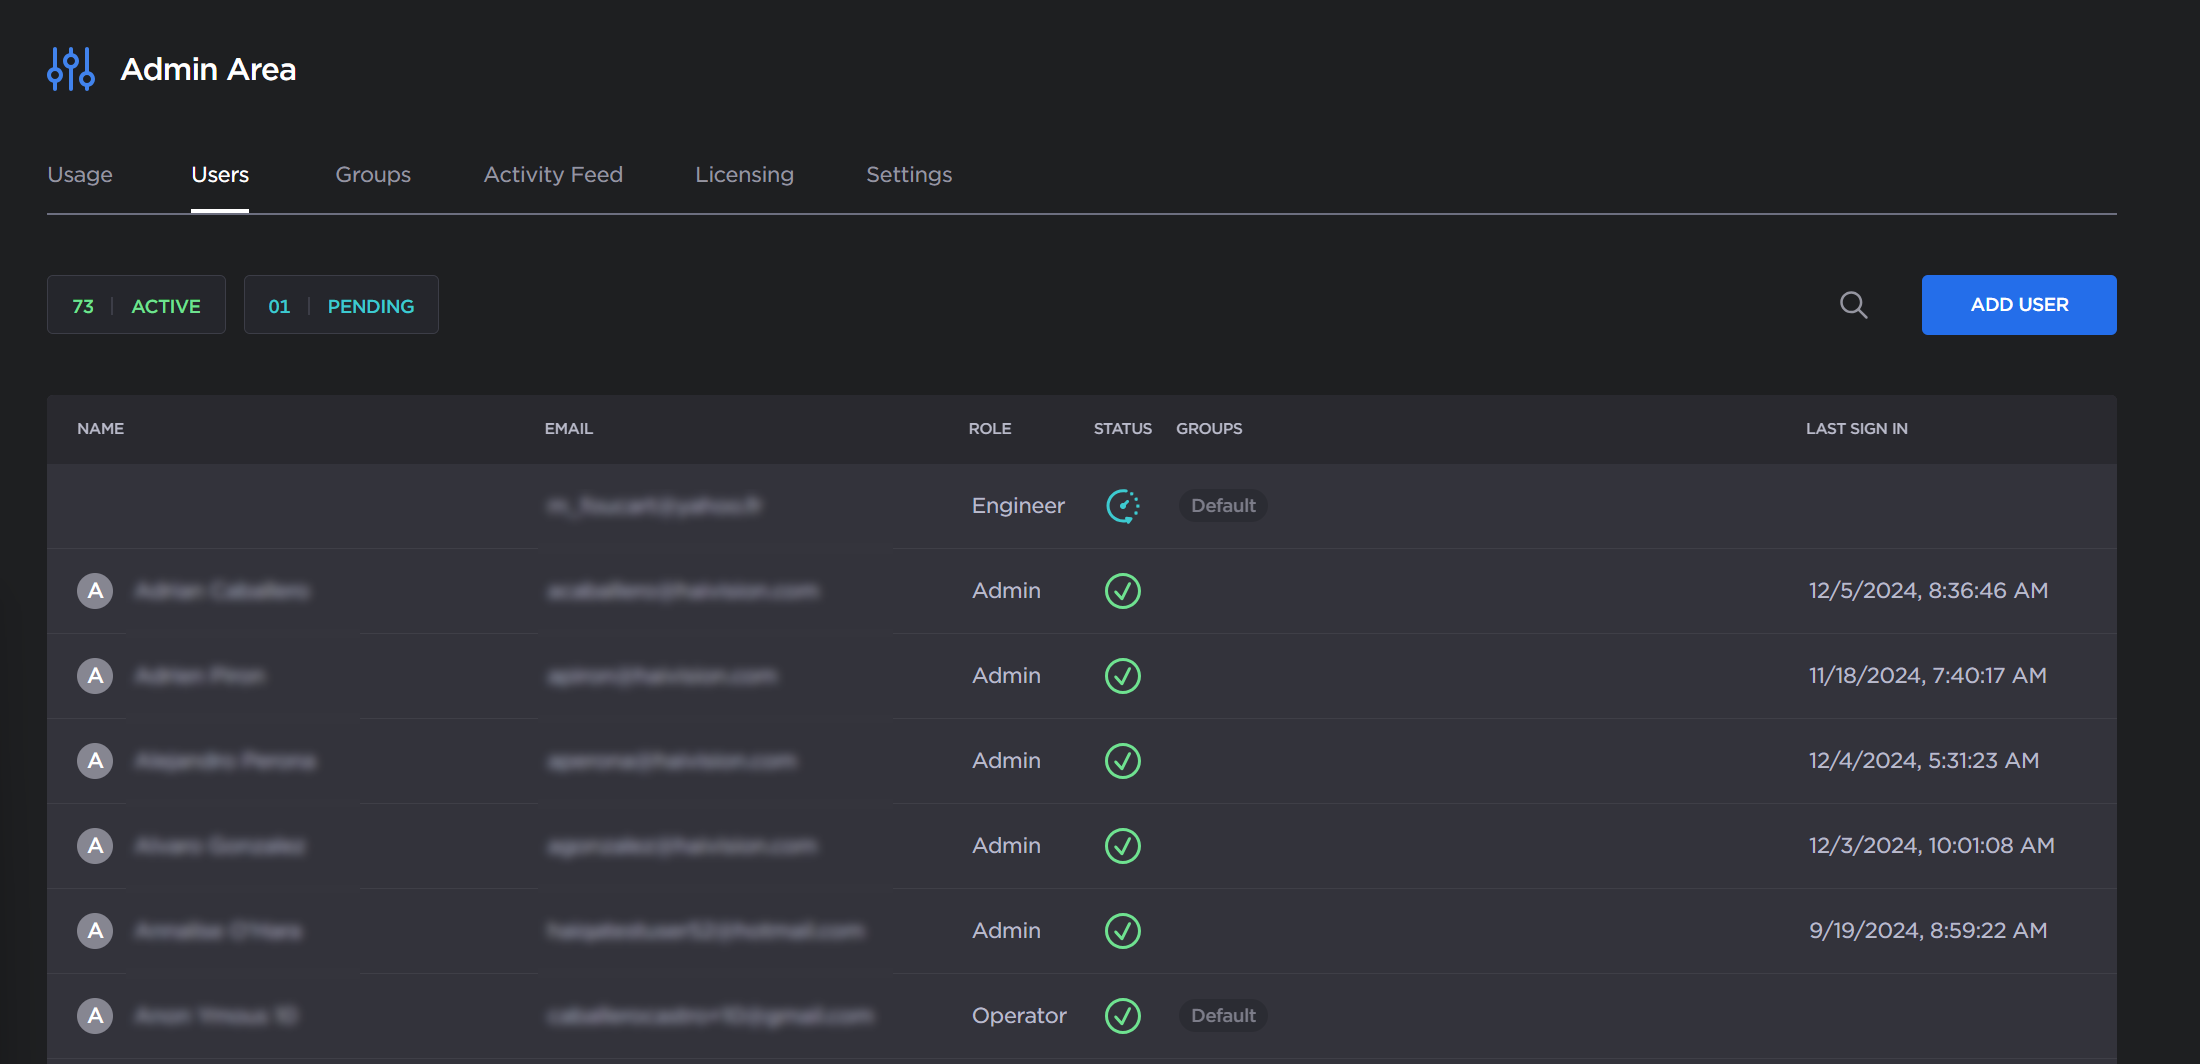Click the active status check on the Operator row
Screen dimensions: 2200x1064
(x=1122, y=1016)
